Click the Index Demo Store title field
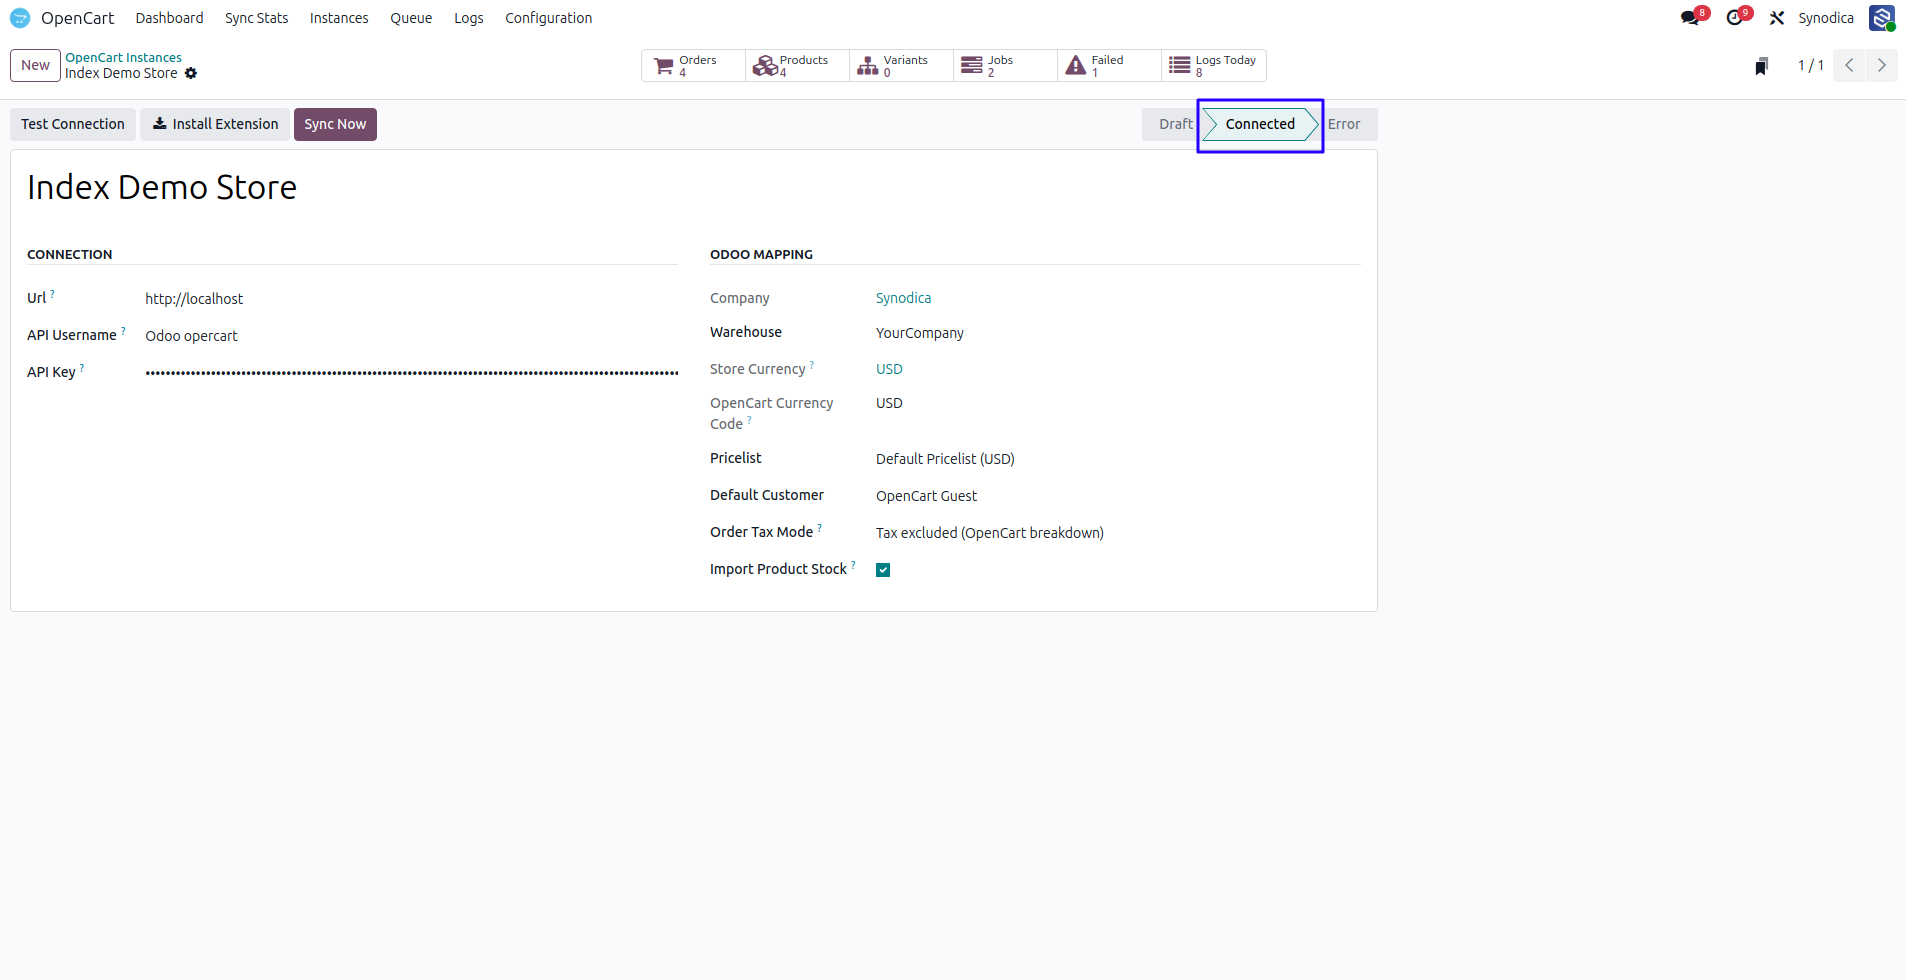1906x980 pixels. pyautogui.click(x=693, y=187)
